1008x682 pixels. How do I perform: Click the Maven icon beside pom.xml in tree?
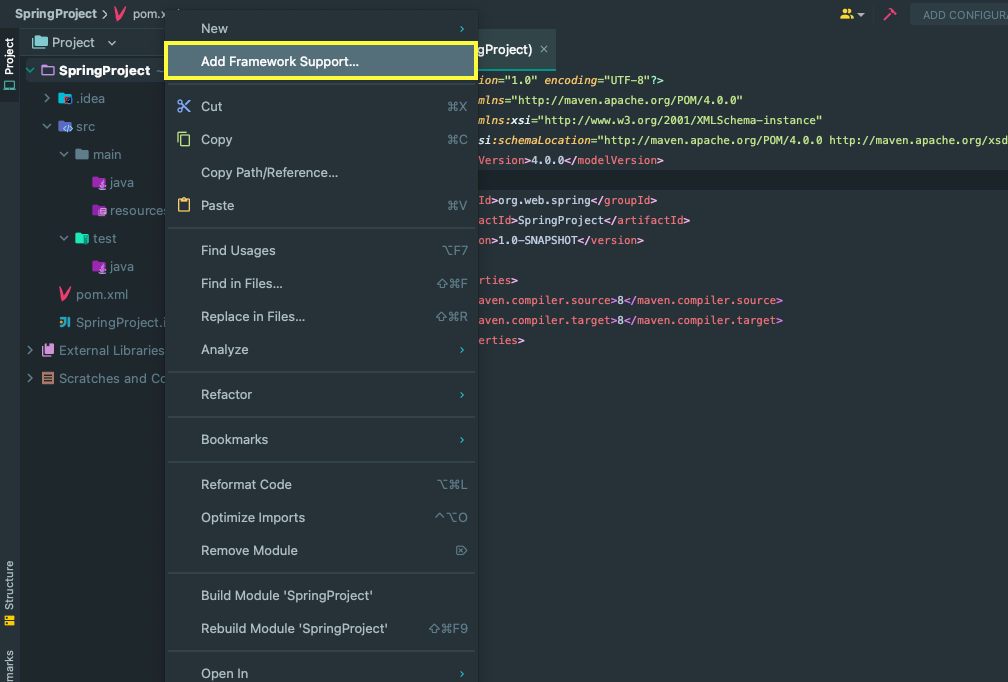pos(65,294)
